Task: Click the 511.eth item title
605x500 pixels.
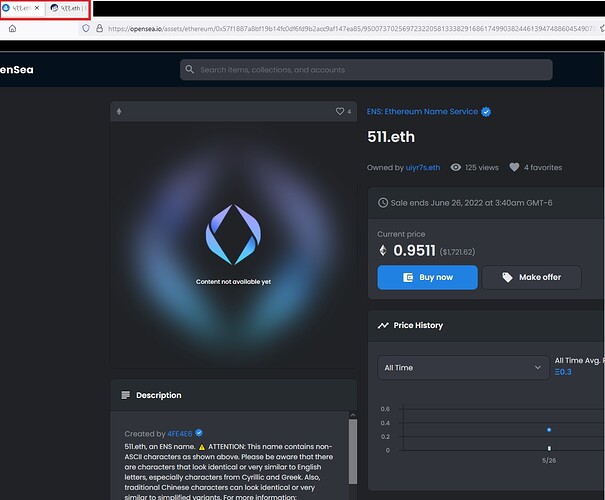Action: (391, 137)
